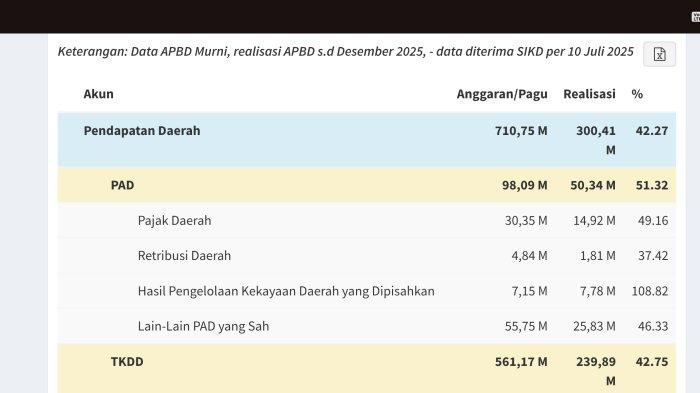This screenshot has width=700, height=393.
Task: Select the 46.33 percentage value
Action: [x=653, y=326]
